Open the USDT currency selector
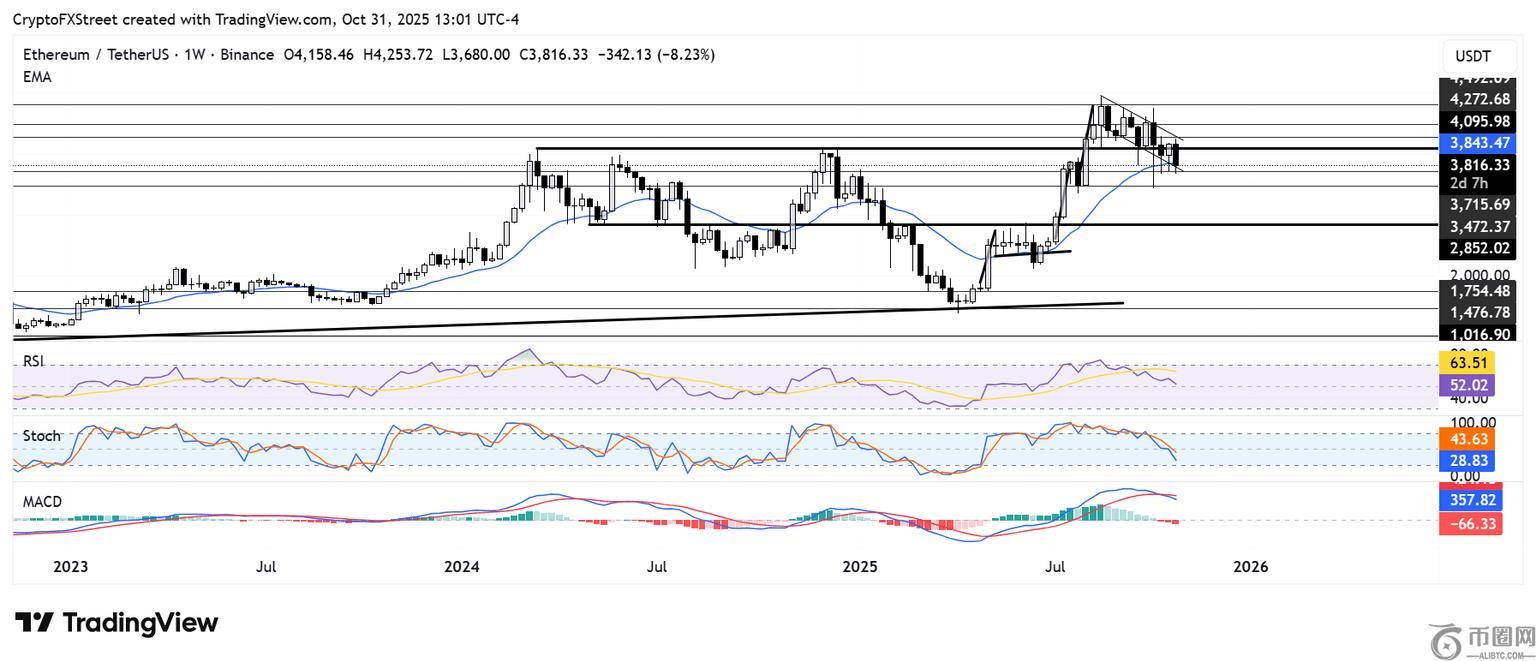This screenshot has height=661, width=1536. coord(1472,56)
